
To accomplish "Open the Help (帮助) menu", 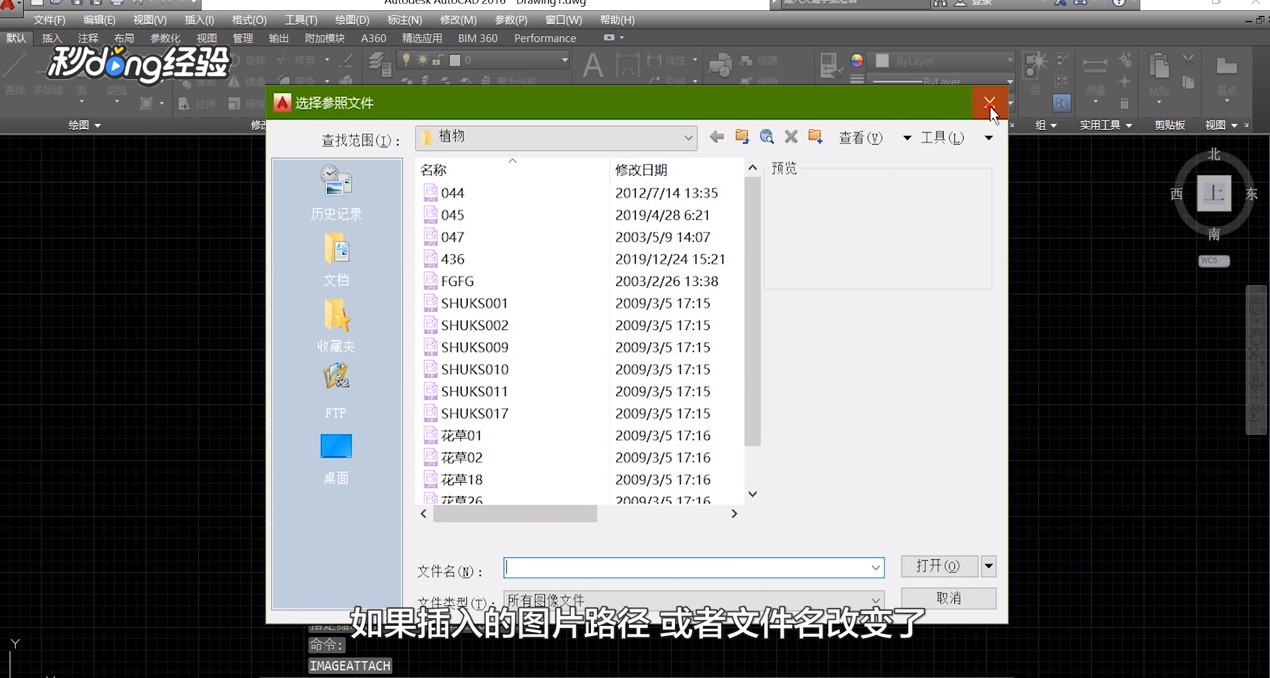I will (x=617, y=20).
